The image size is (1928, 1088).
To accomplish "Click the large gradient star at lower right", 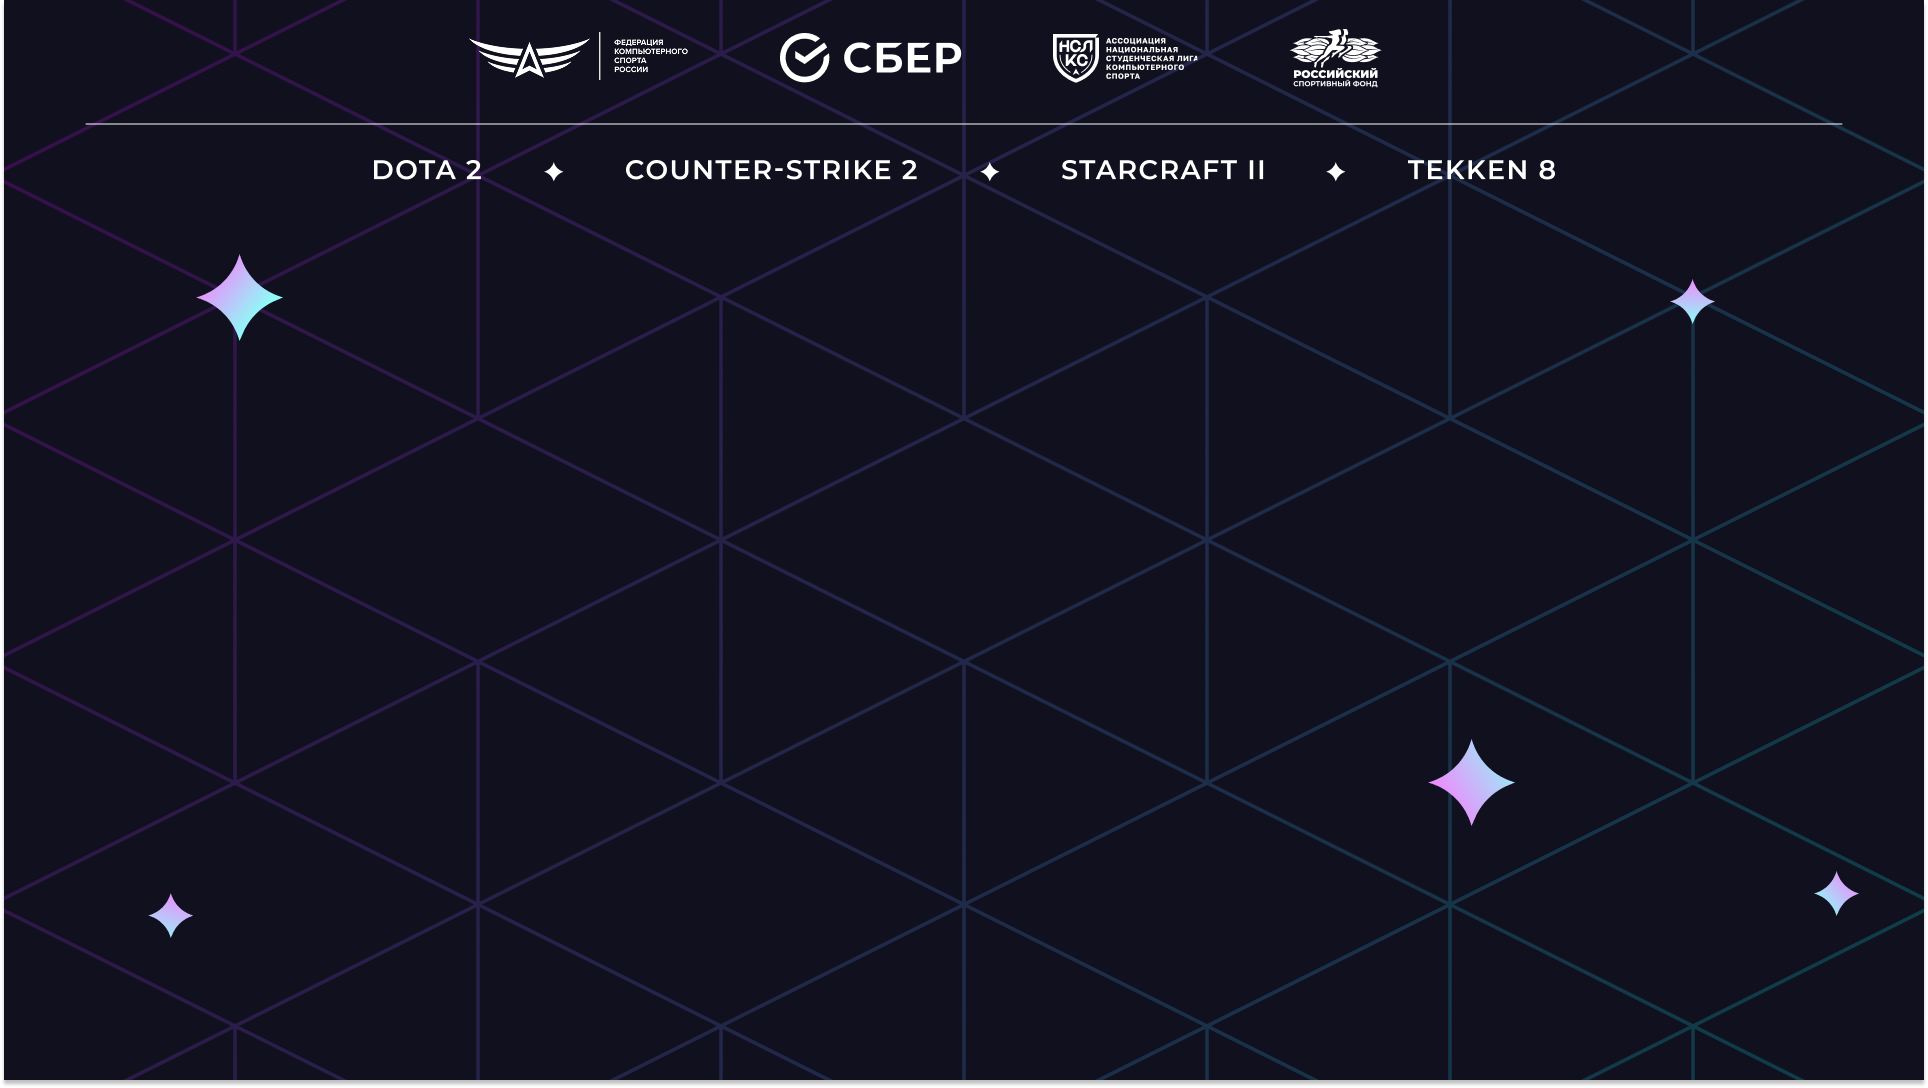I will tap(1471, 782).
